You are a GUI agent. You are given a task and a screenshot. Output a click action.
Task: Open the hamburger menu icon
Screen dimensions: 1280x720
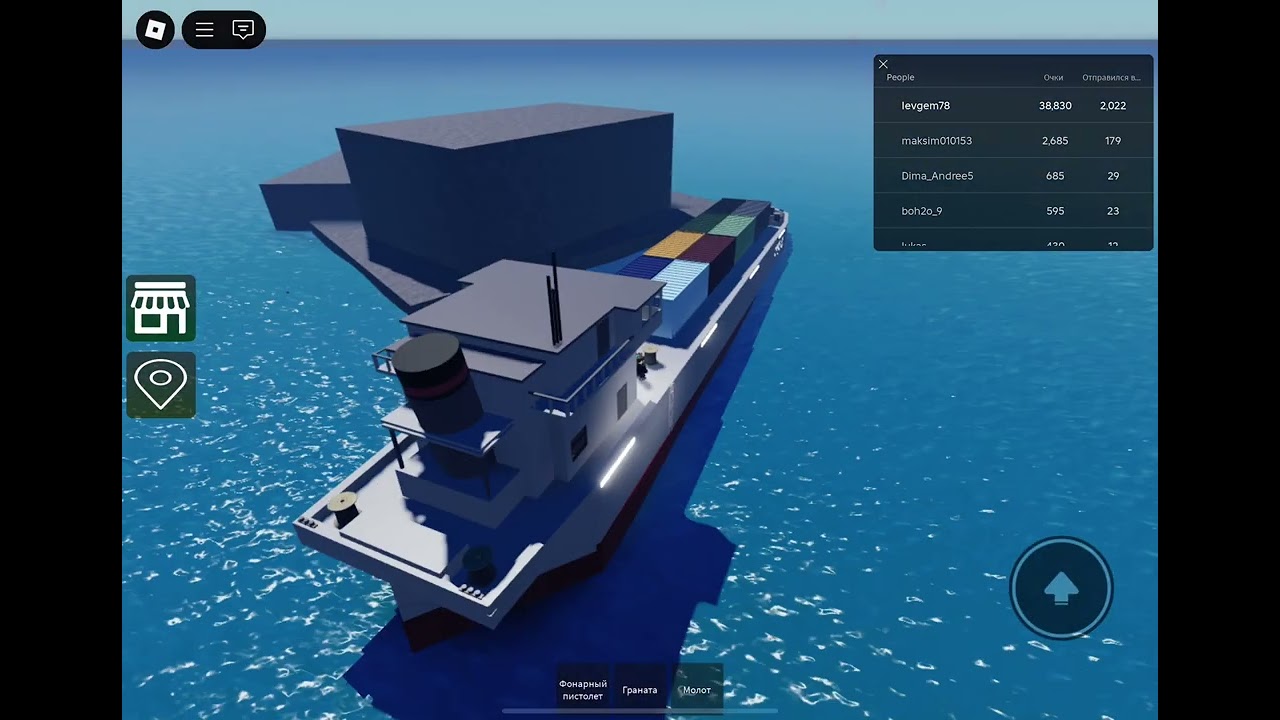[x=205, y=30]
